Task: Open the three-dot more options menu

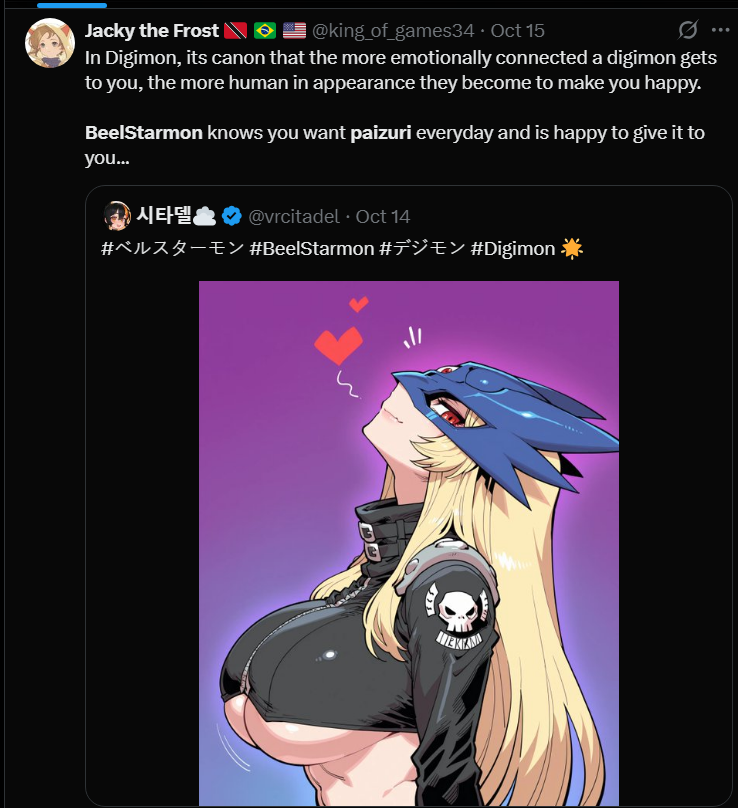Action: (x=720, y=30)
